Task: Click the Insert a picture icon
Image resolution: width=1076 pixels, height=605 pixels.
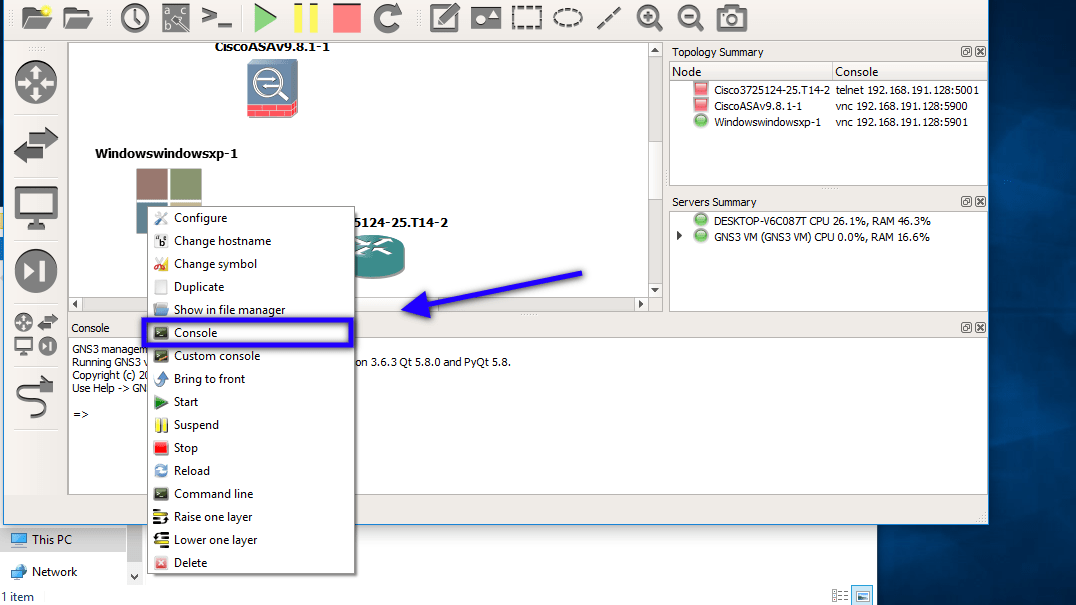Action: pos(485,18)
